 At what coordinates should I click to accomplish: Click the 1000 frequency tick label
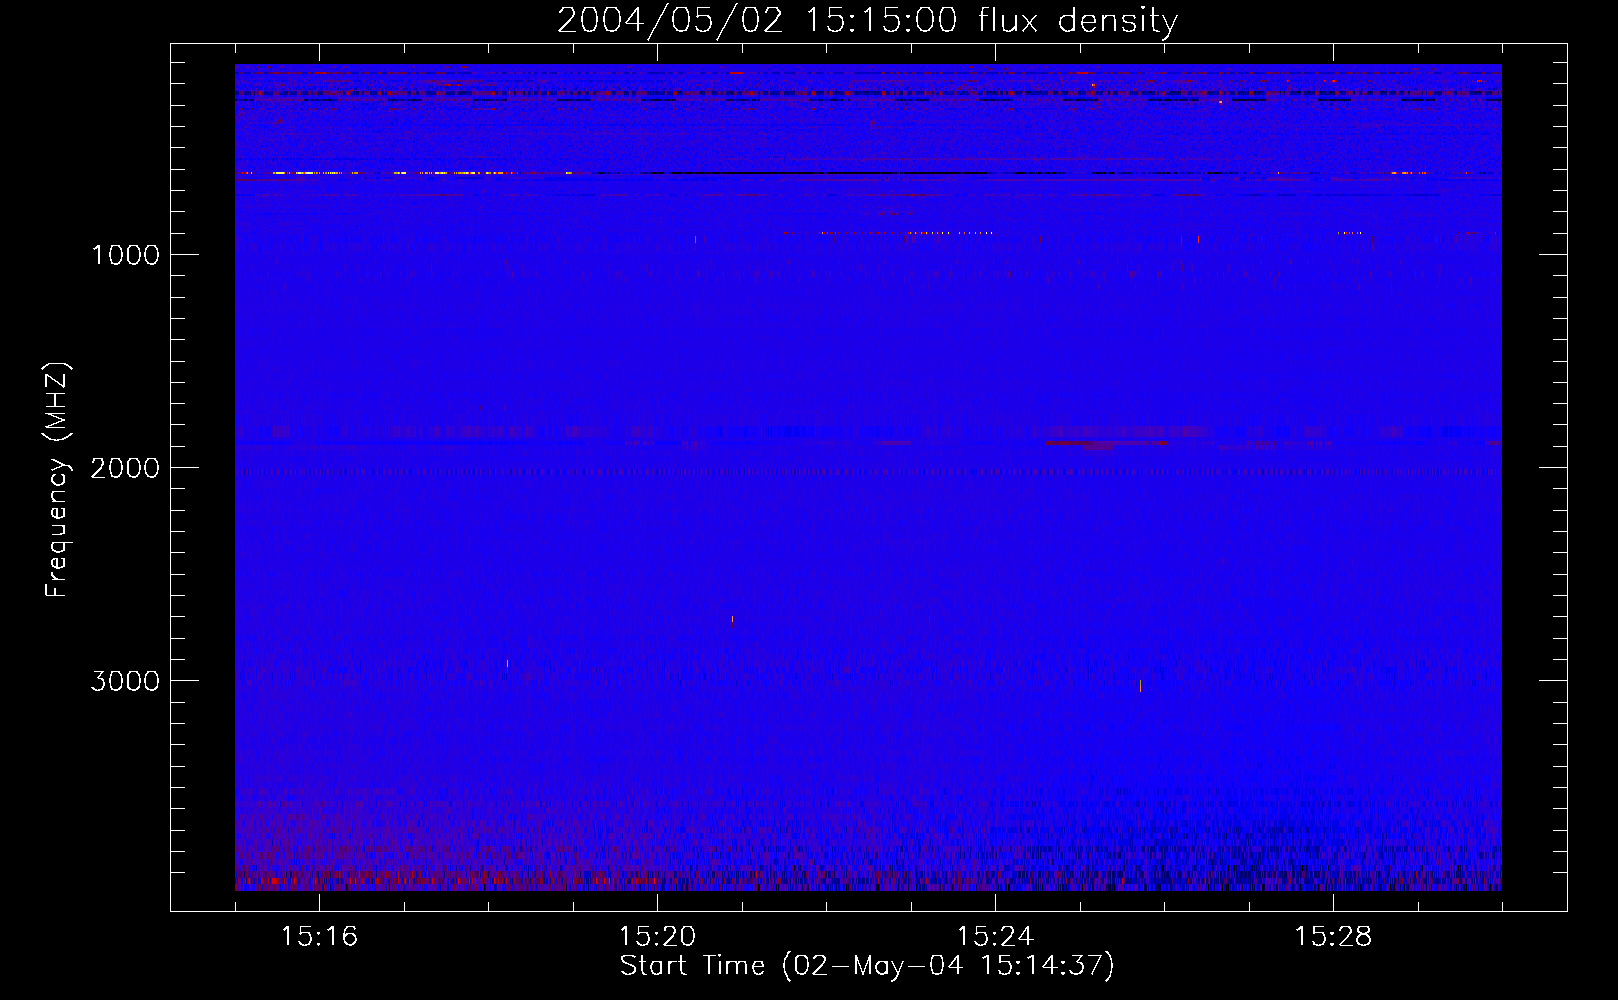pyautogui.click(x=125, y=255)
